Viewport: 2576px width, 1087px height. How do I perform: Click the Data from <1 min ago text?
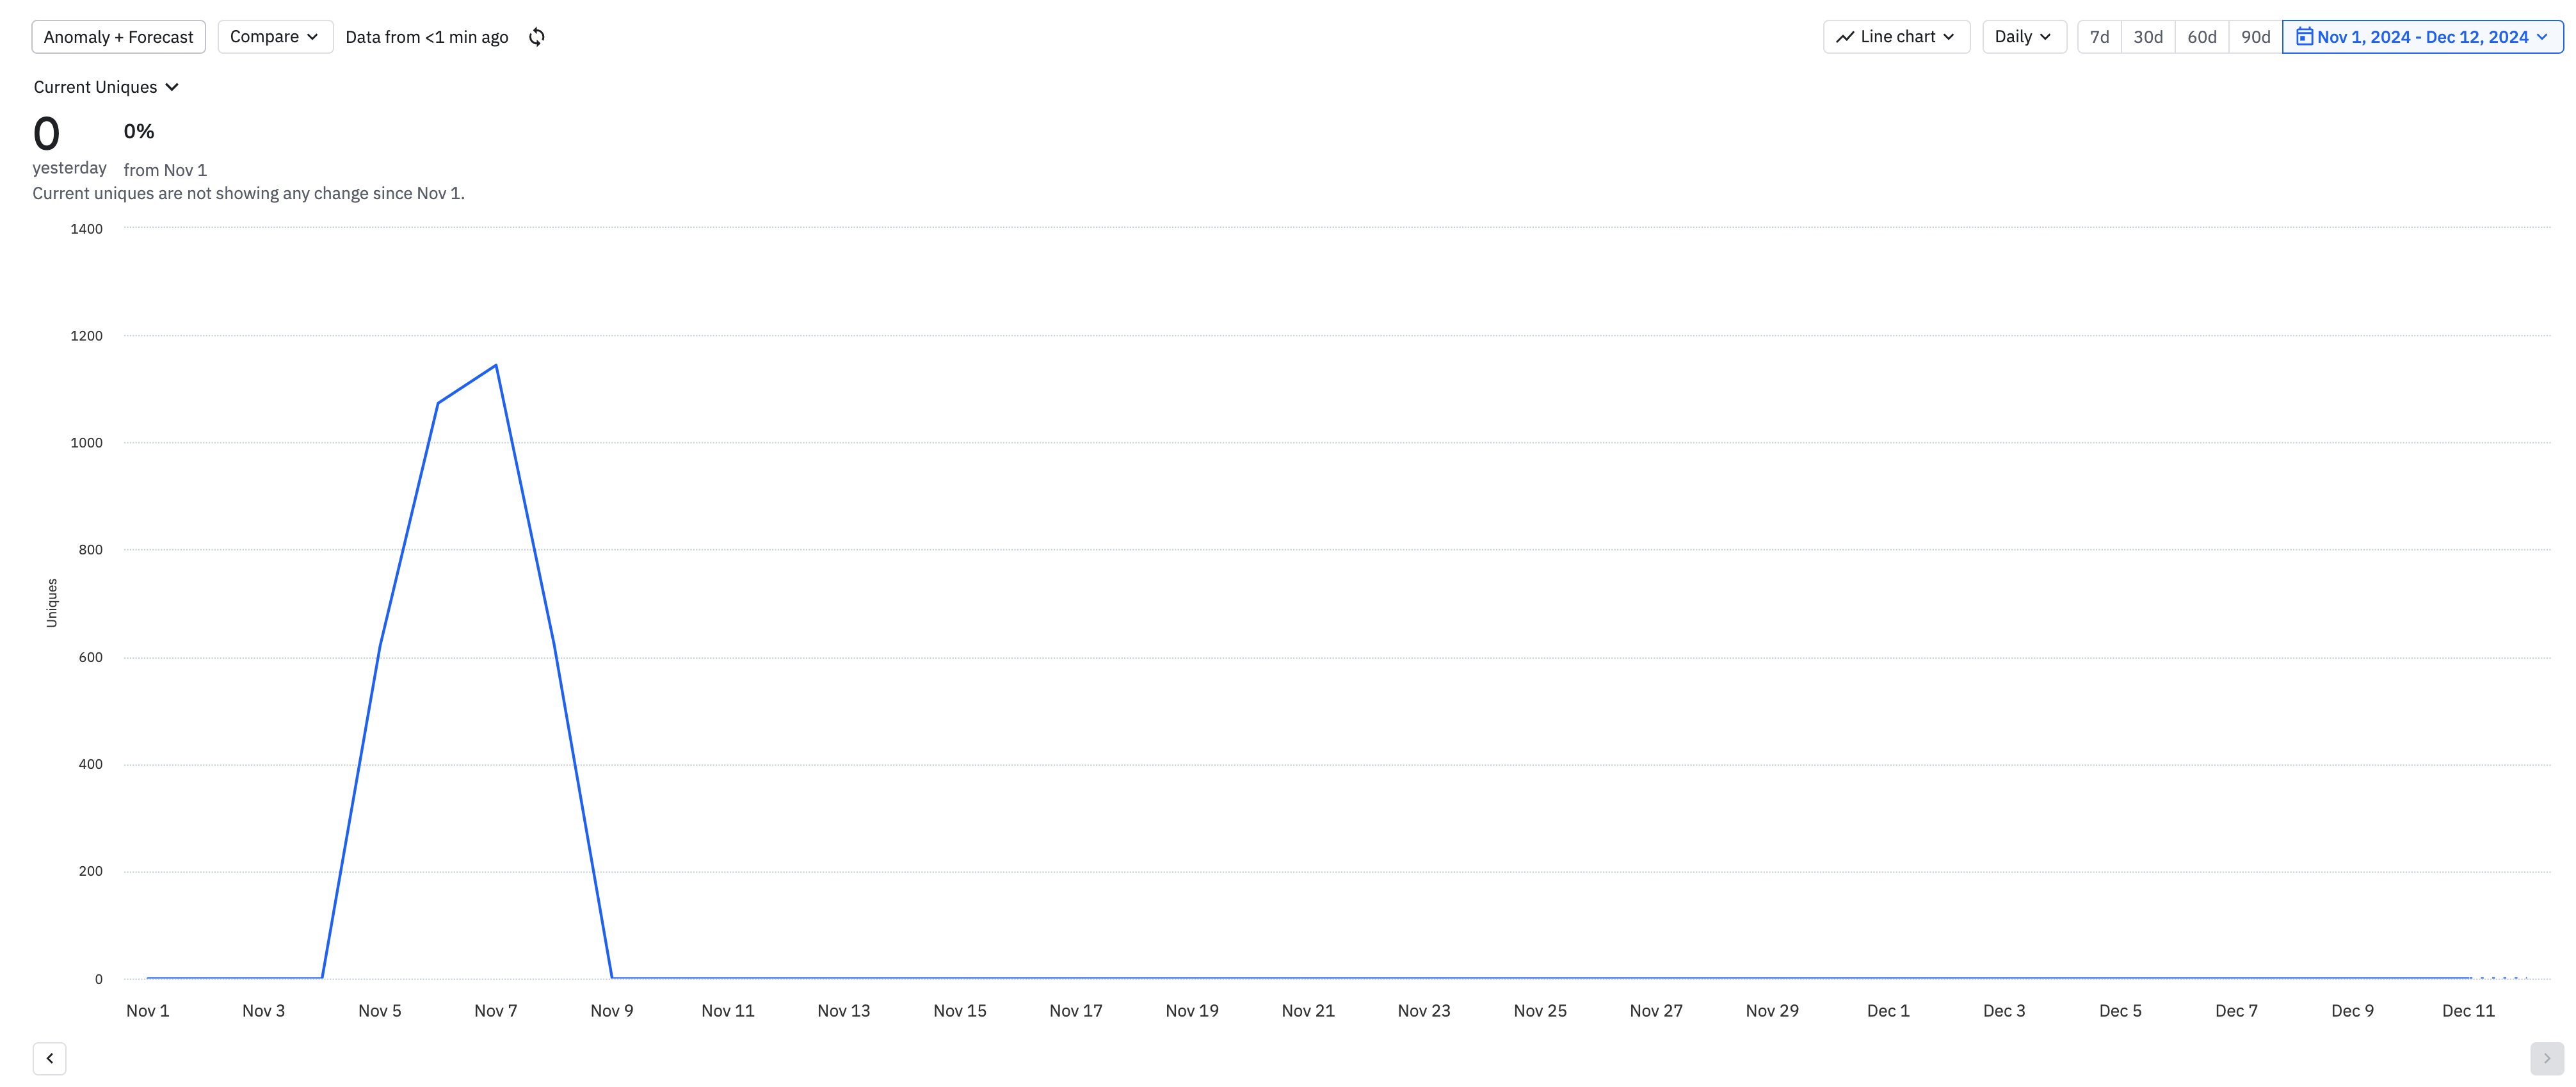(x=427, y=37)
